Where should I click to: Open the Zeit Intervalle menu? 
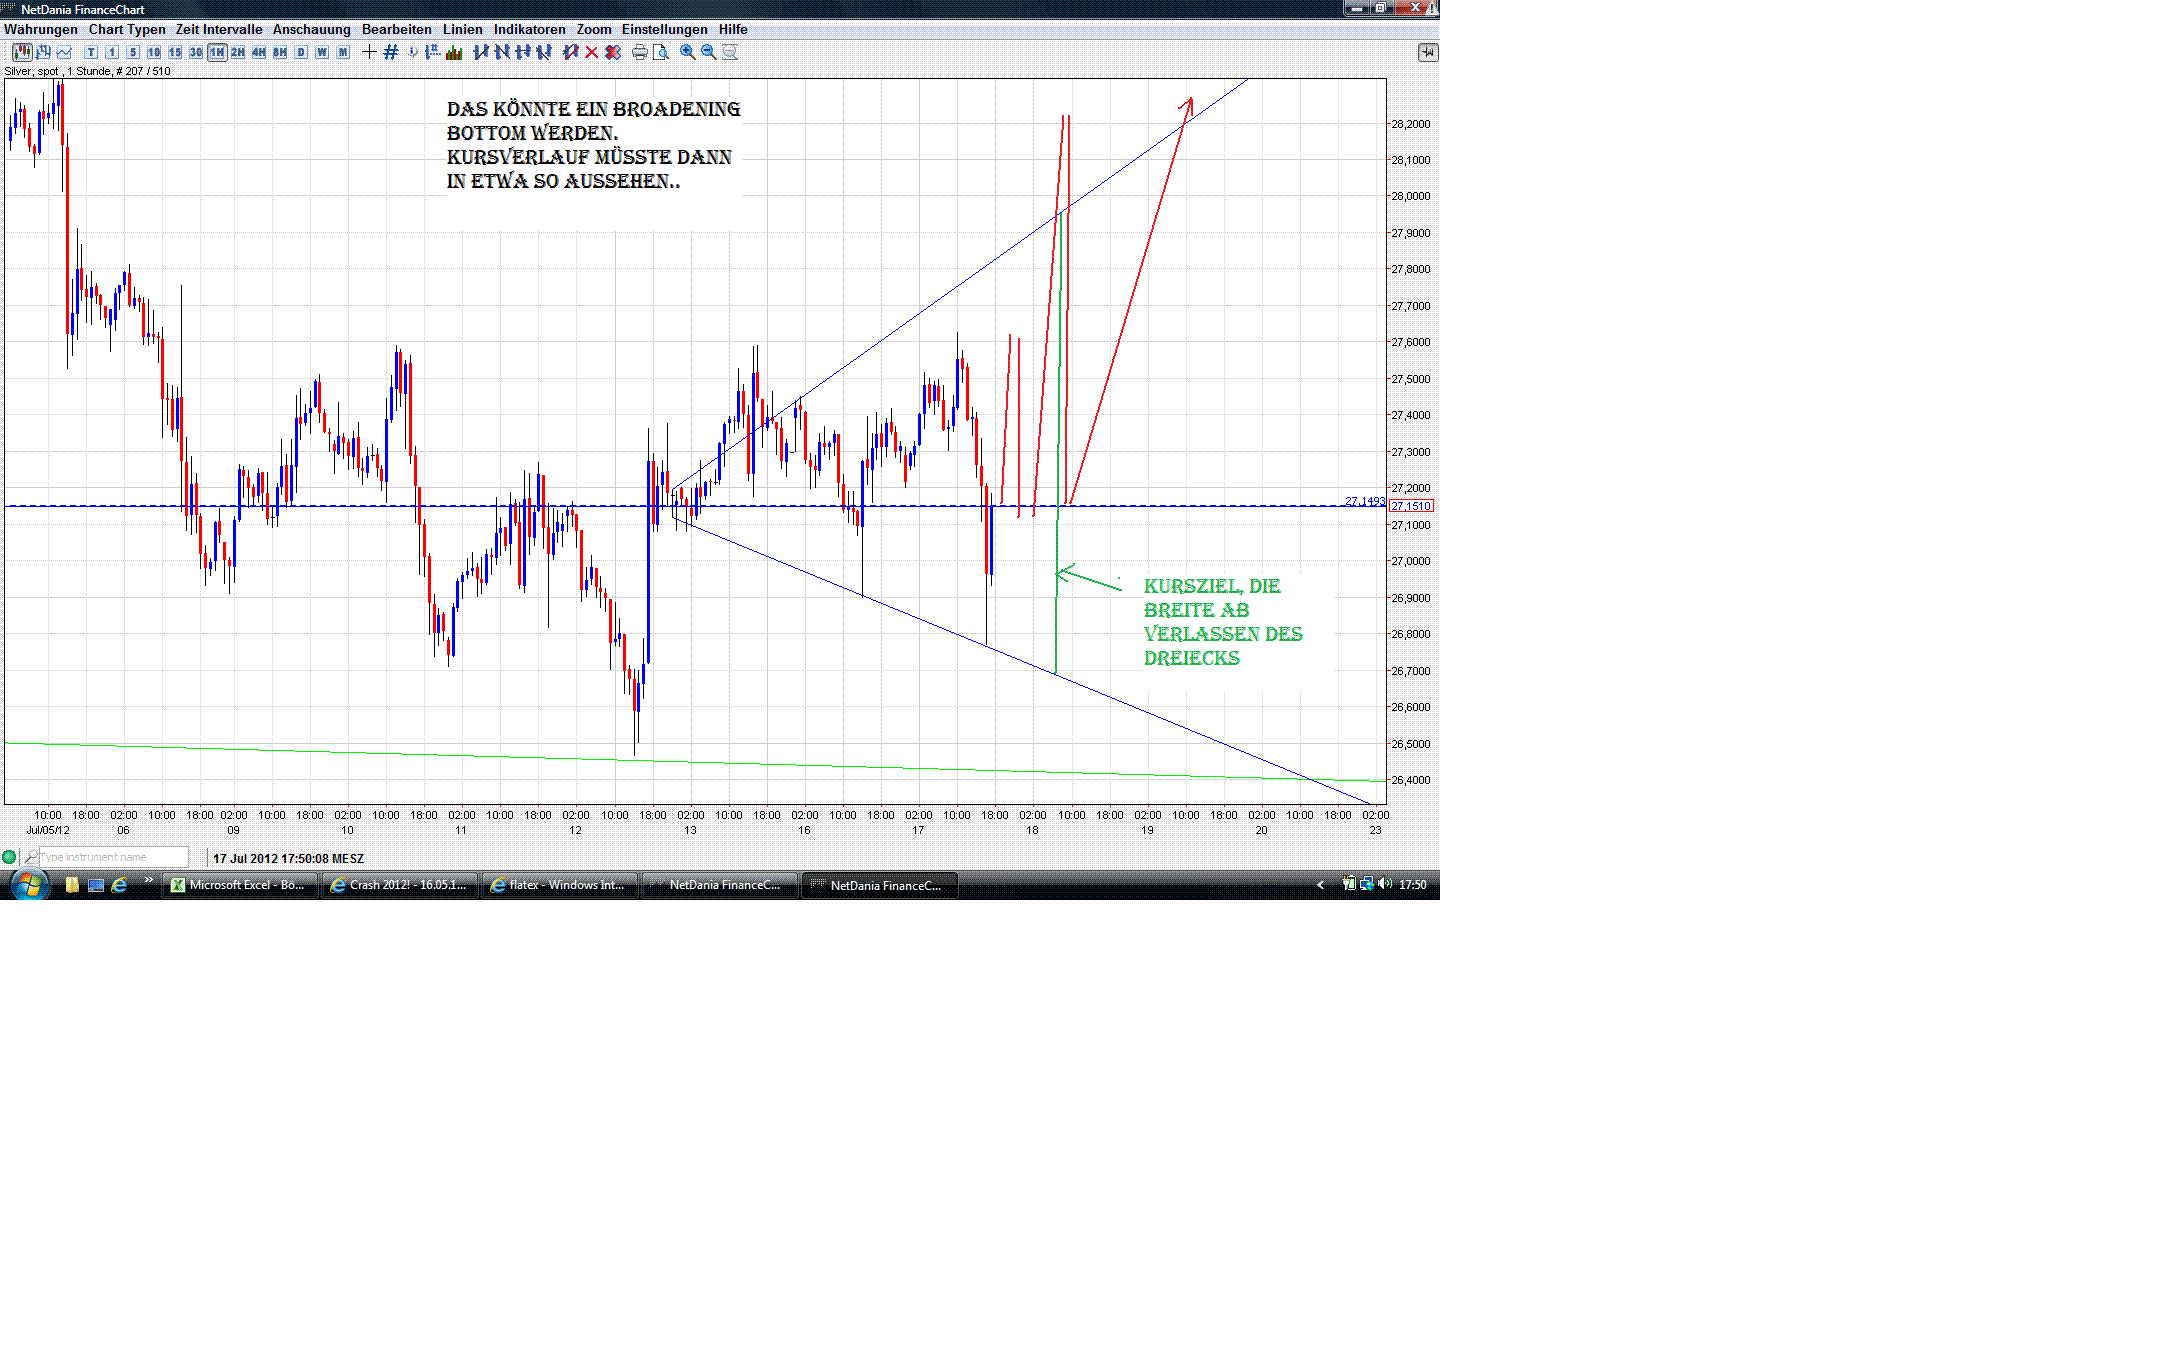click(218, 29)
